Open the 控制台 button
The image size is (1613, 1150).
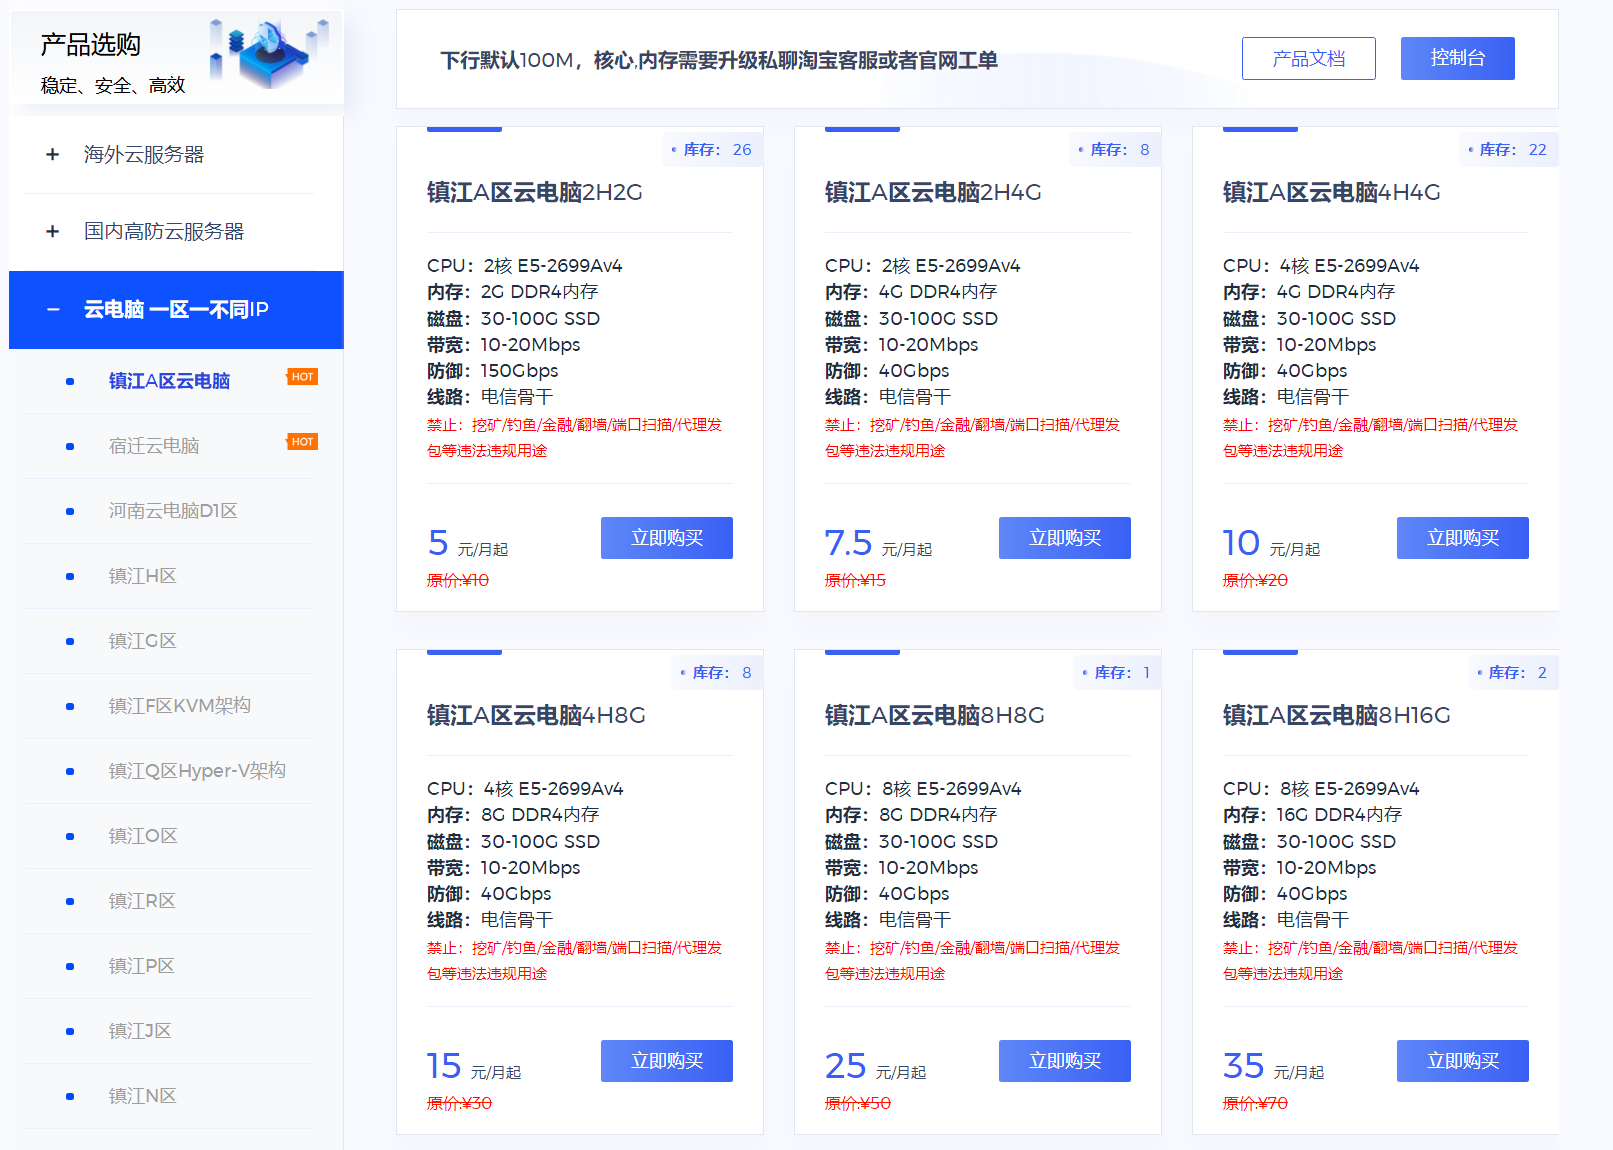coord(1458,58)
